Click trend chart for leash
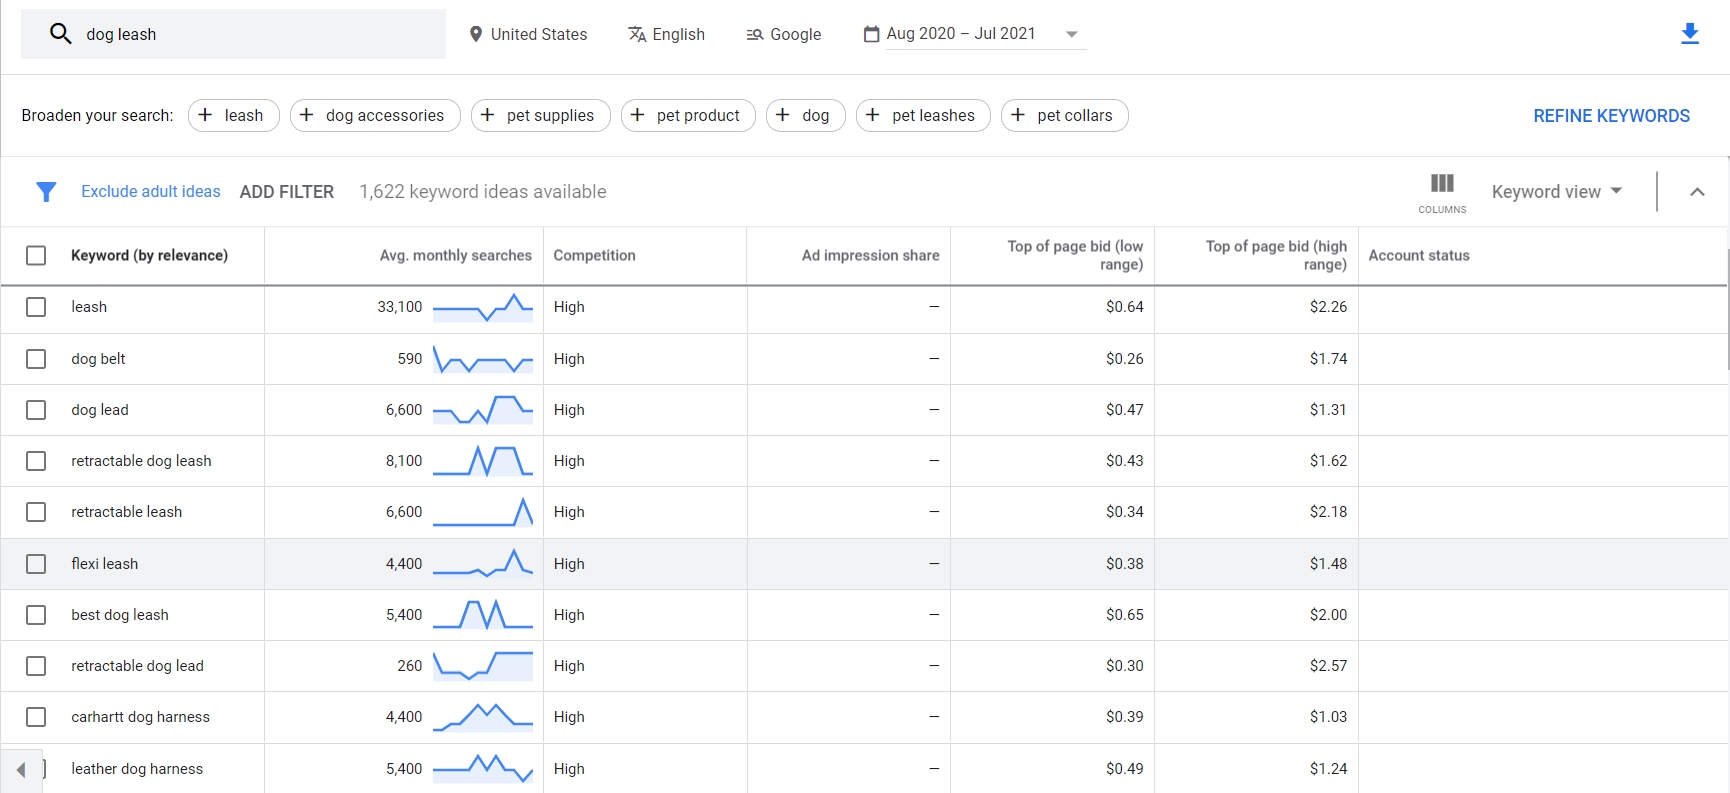Viewport: 1730px width, 793px height. tap(483, 307)
